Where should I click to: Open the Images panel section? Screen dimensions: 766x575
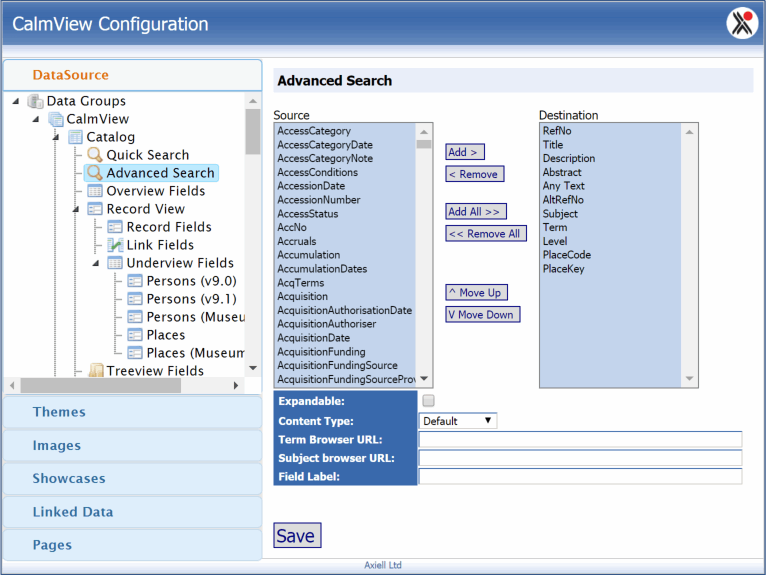click(132, 445)
